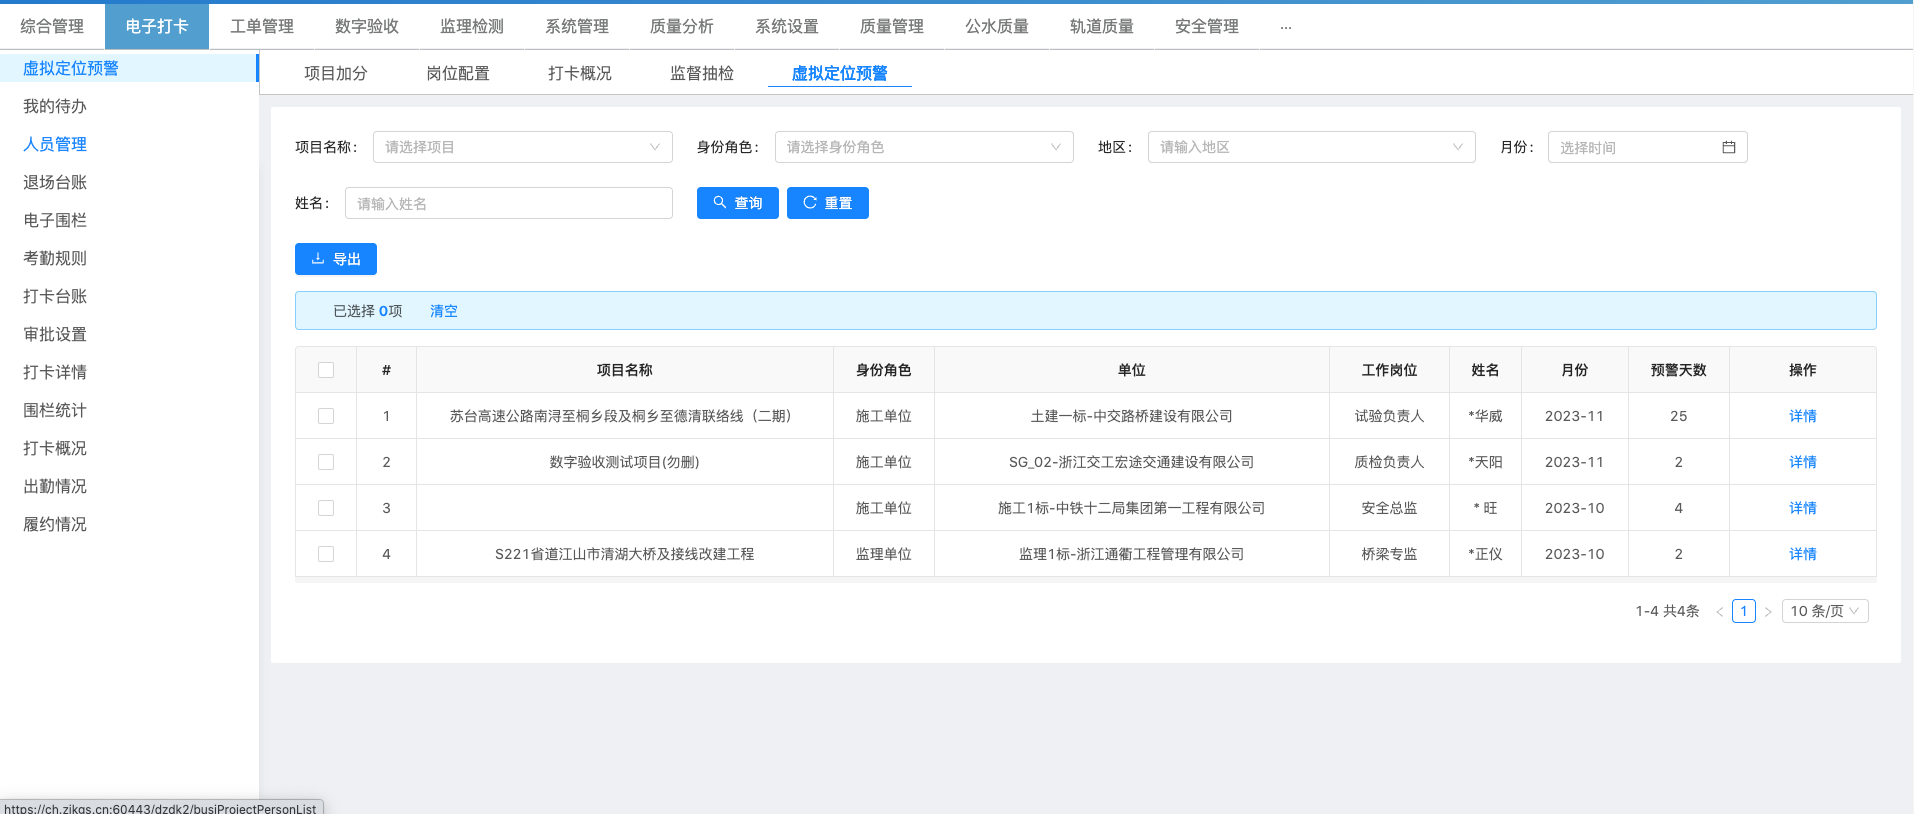Click the 预警天数 column header

click(1678, 370)
